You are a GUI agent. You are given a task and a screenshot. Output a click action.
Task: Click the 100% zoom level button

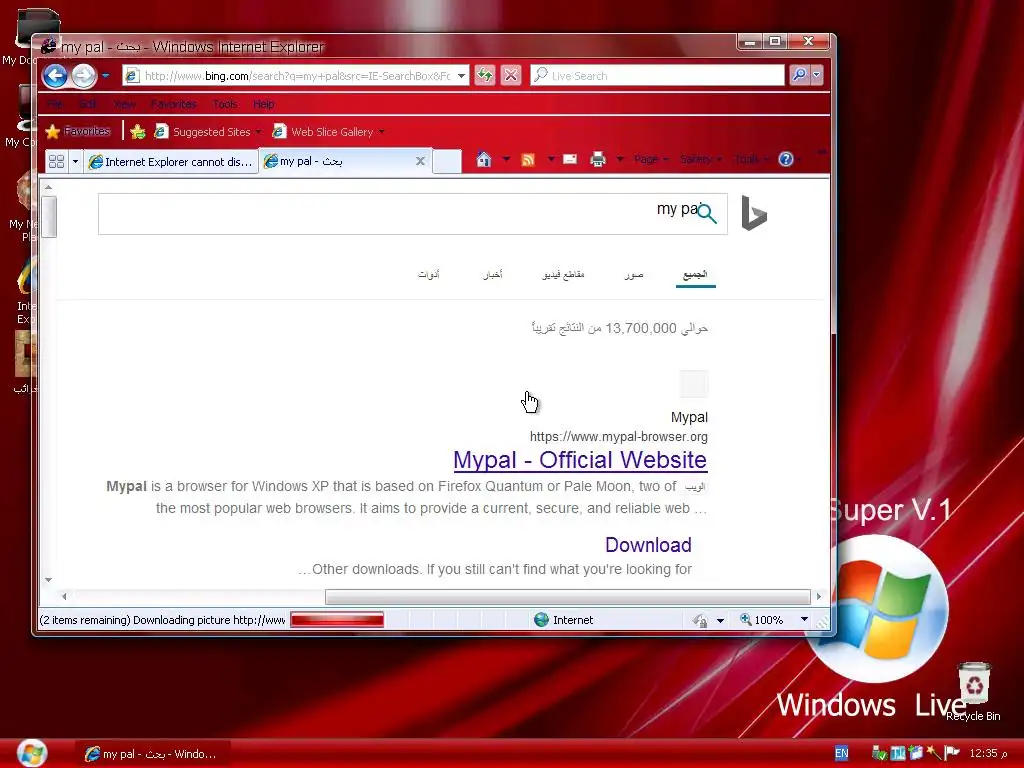pos(761,620)
